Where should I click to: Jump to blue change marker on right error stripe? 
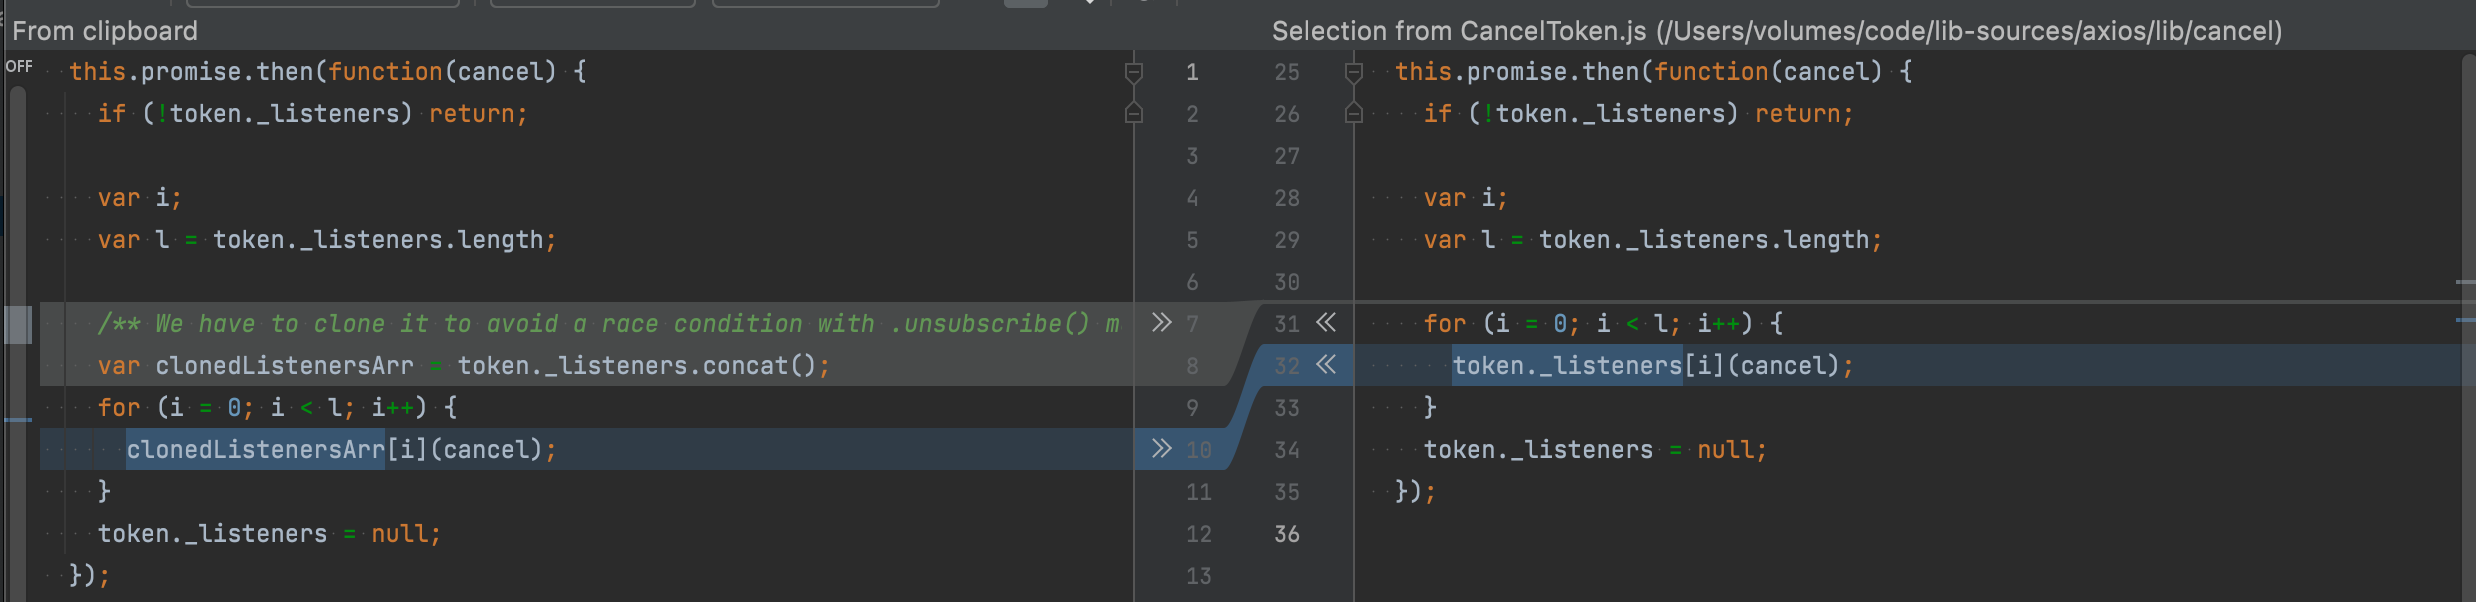pos(2465,320)
